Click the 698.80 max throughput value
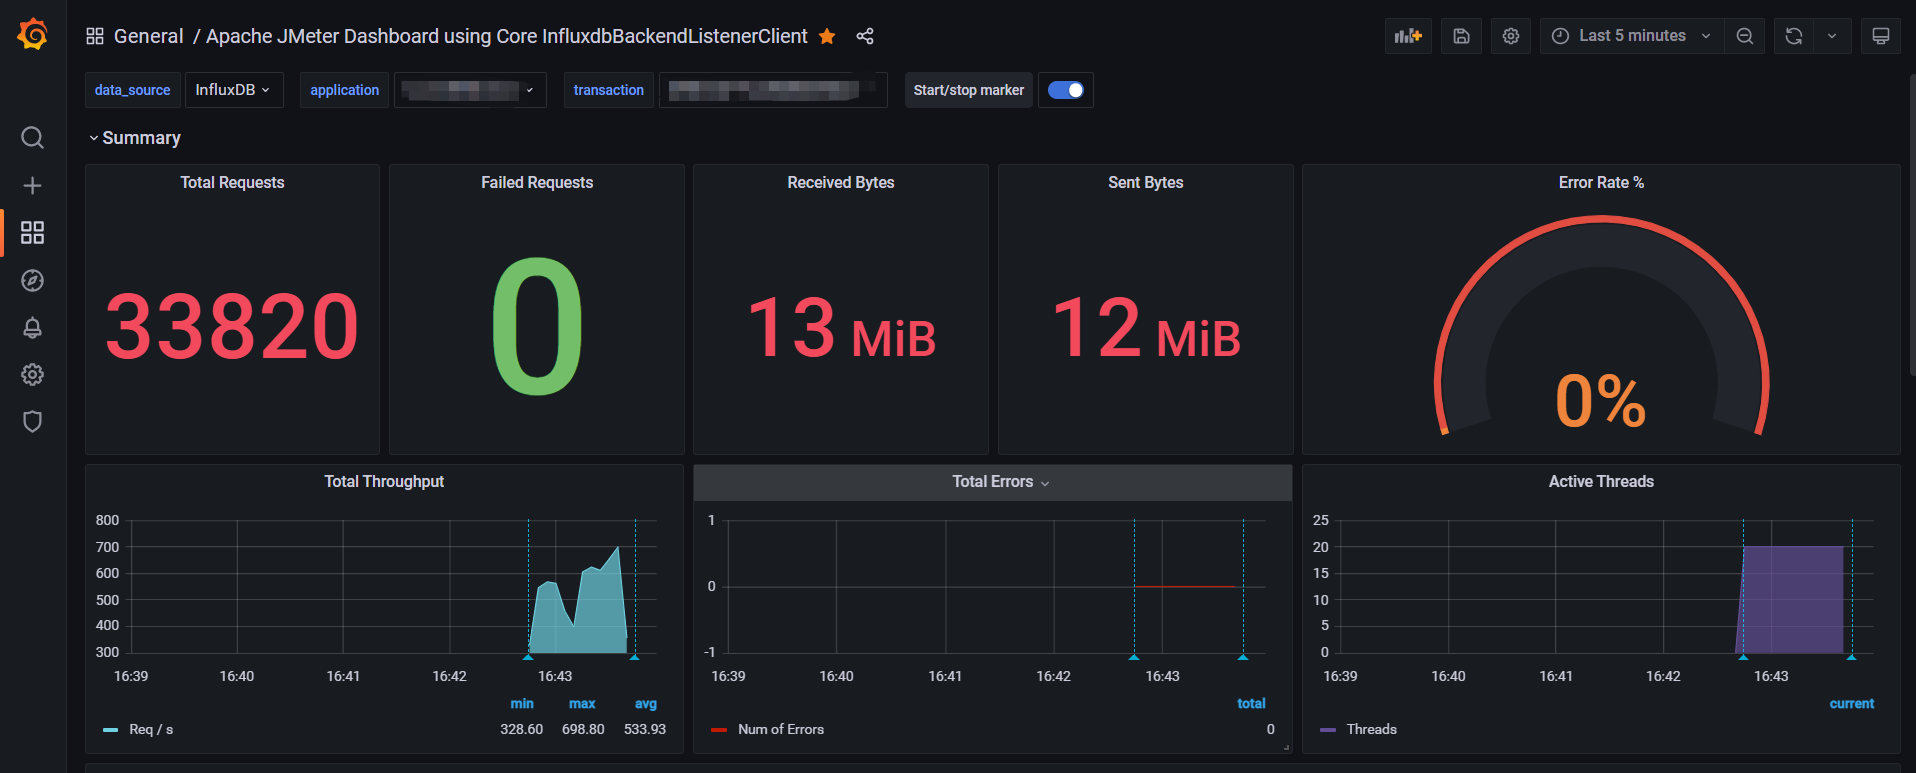 coord(583,729)
